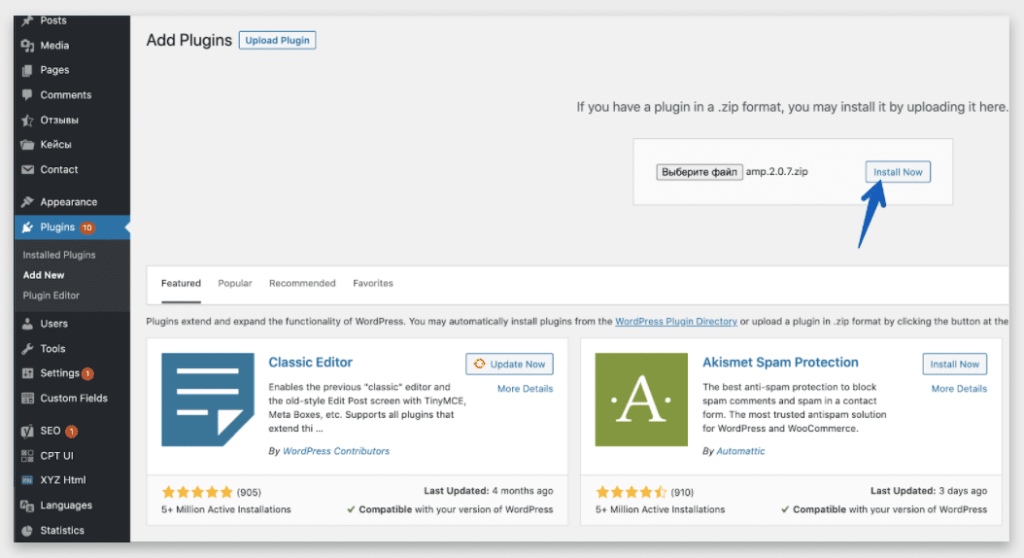Switch to the Favorites tab

tap(373, 284)
